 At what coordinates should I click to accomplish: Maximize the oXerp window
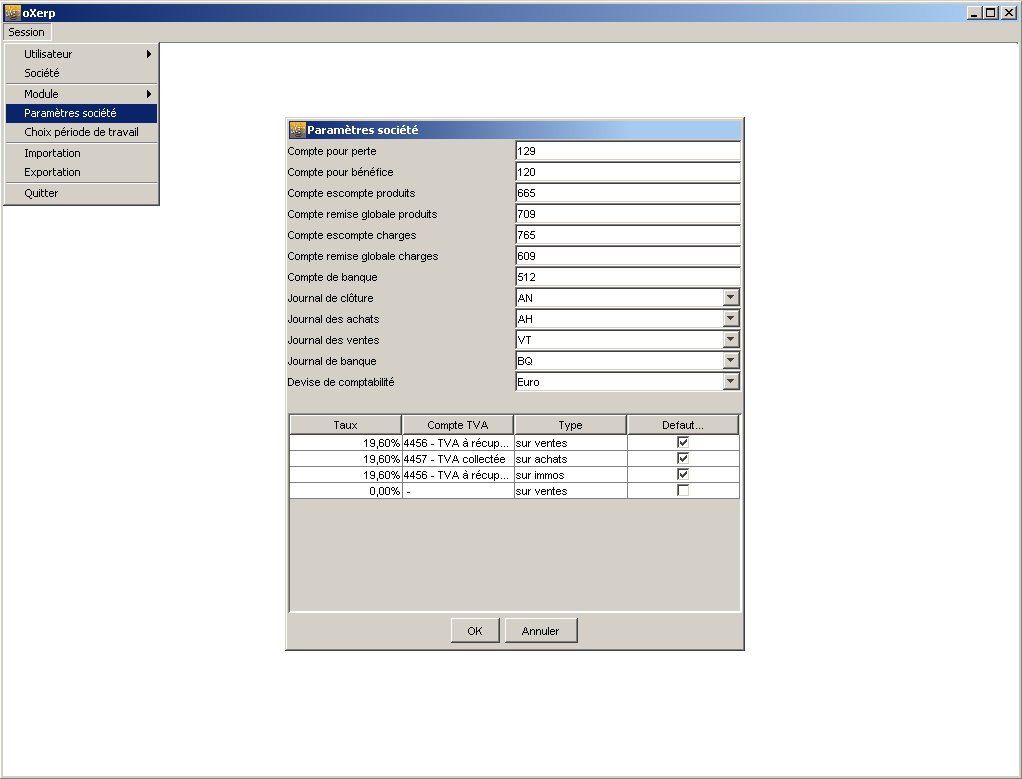click(991, 13)
